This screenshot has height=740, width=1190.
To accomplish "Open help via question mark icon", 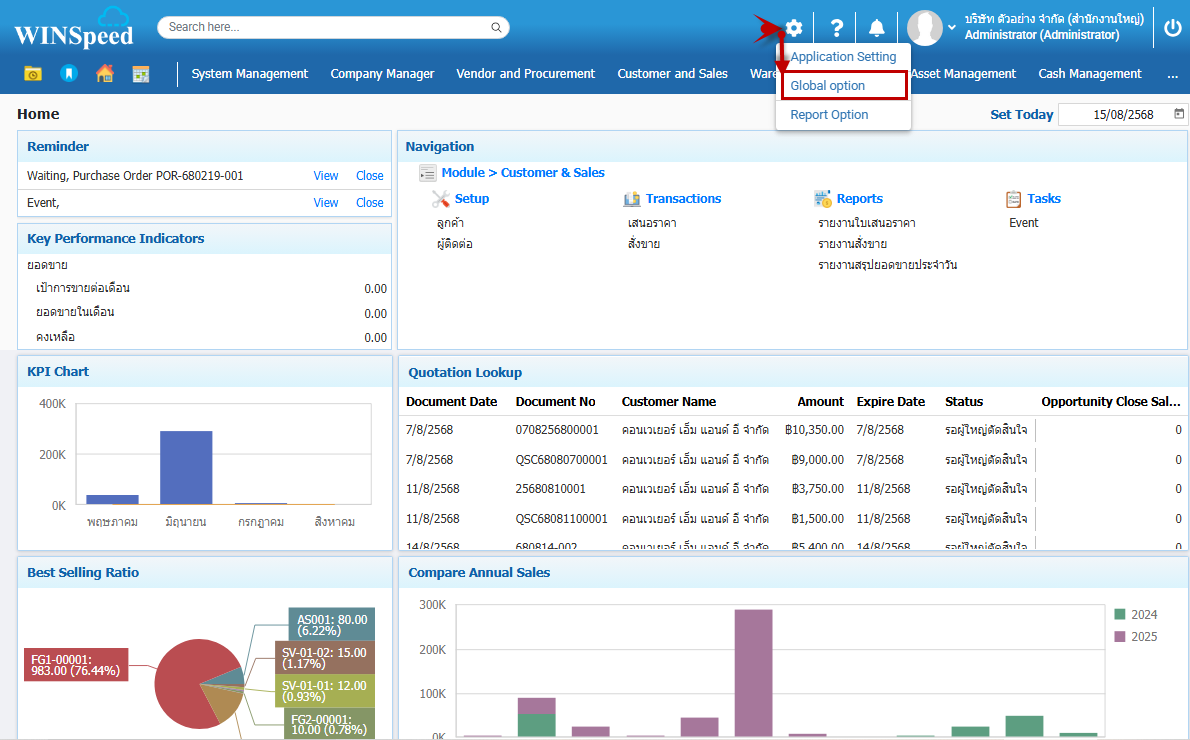I will 837,28.
